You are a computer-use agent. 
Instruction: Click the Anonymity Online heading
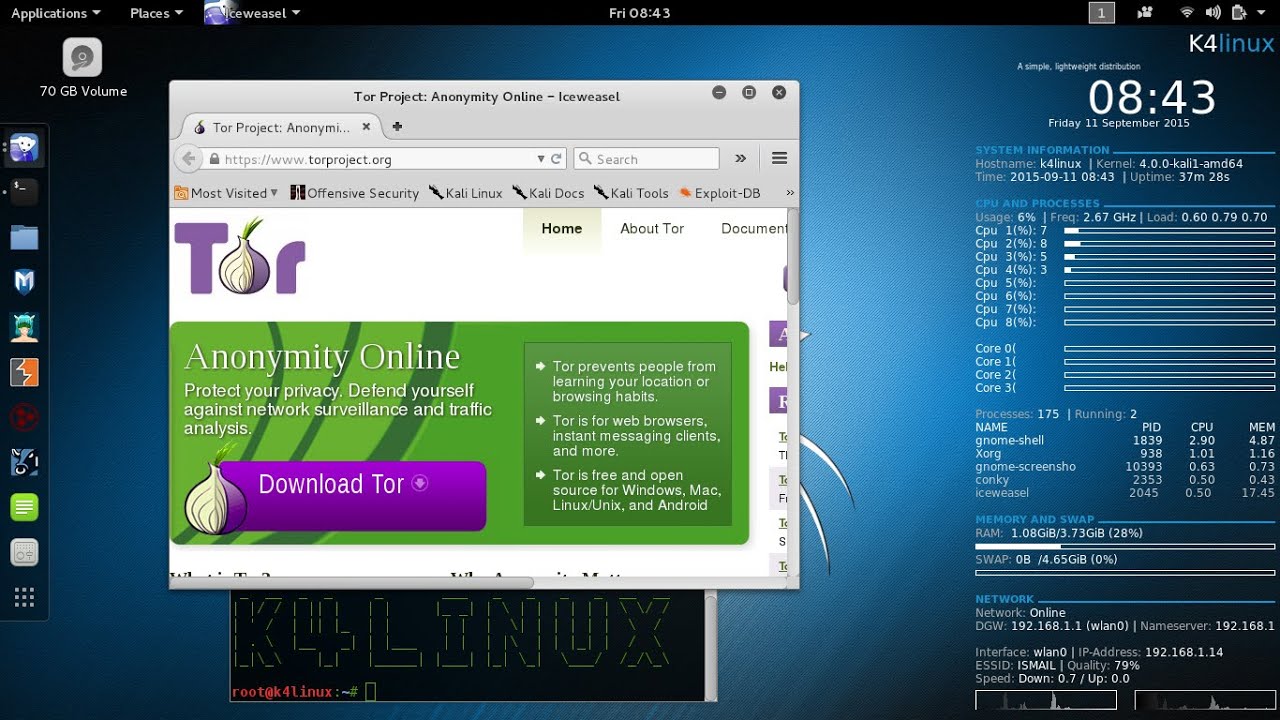322,357
